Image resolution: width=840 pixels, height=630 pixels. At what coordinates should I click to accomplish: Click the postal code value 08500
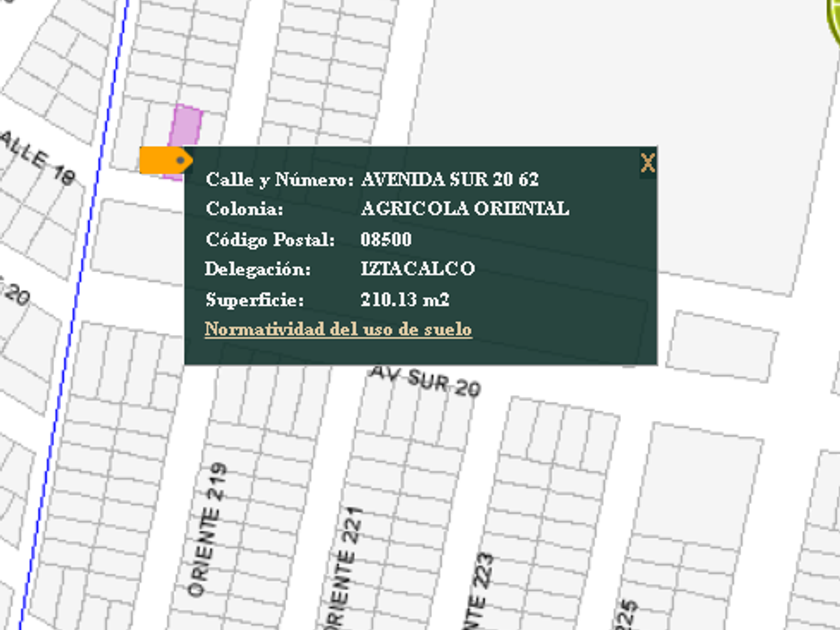click(x=386, y=239)
